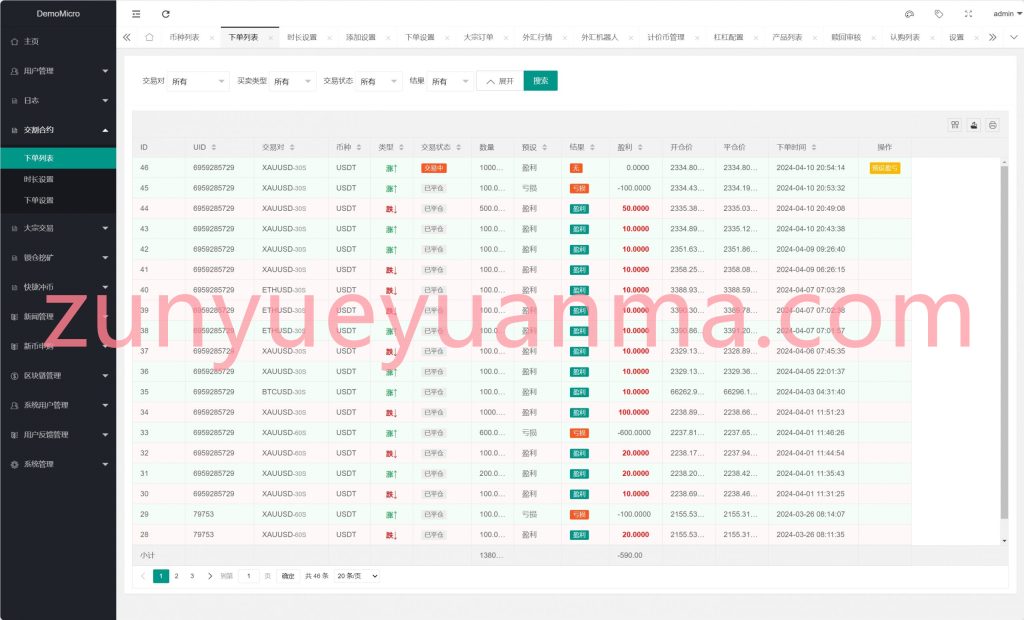Screen dimensions: 1024x620
Task: Open the 20 条/页 page size dropdown
Action: click(x=357, y=576)
